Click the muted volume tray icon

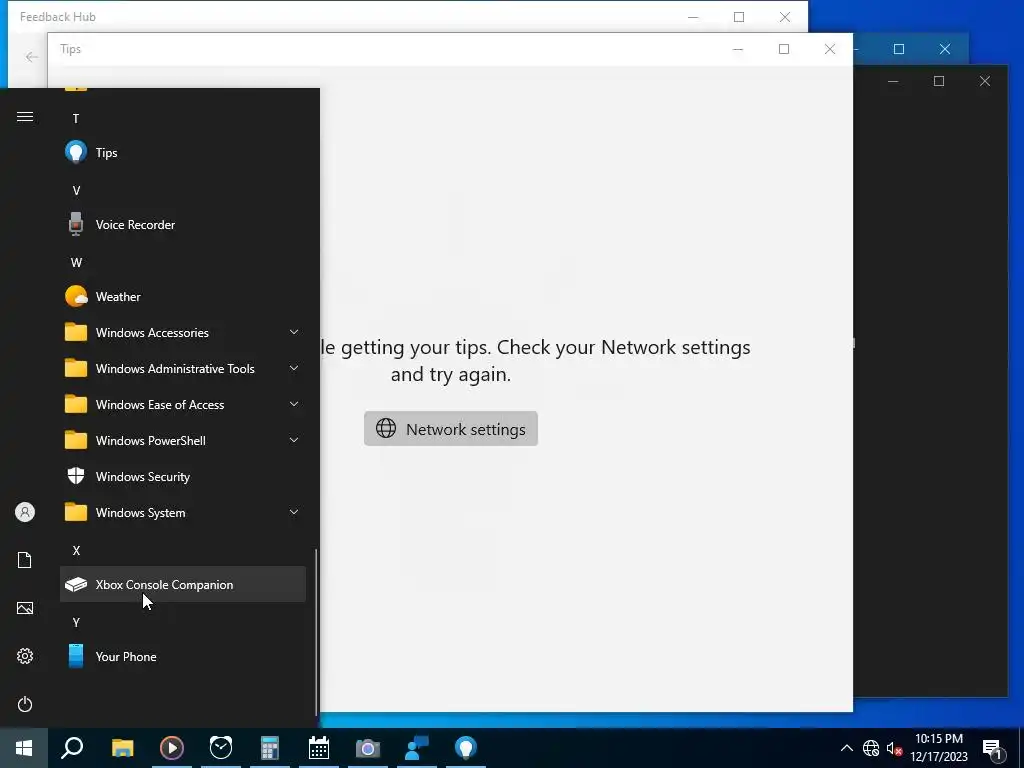coord(895,748)
